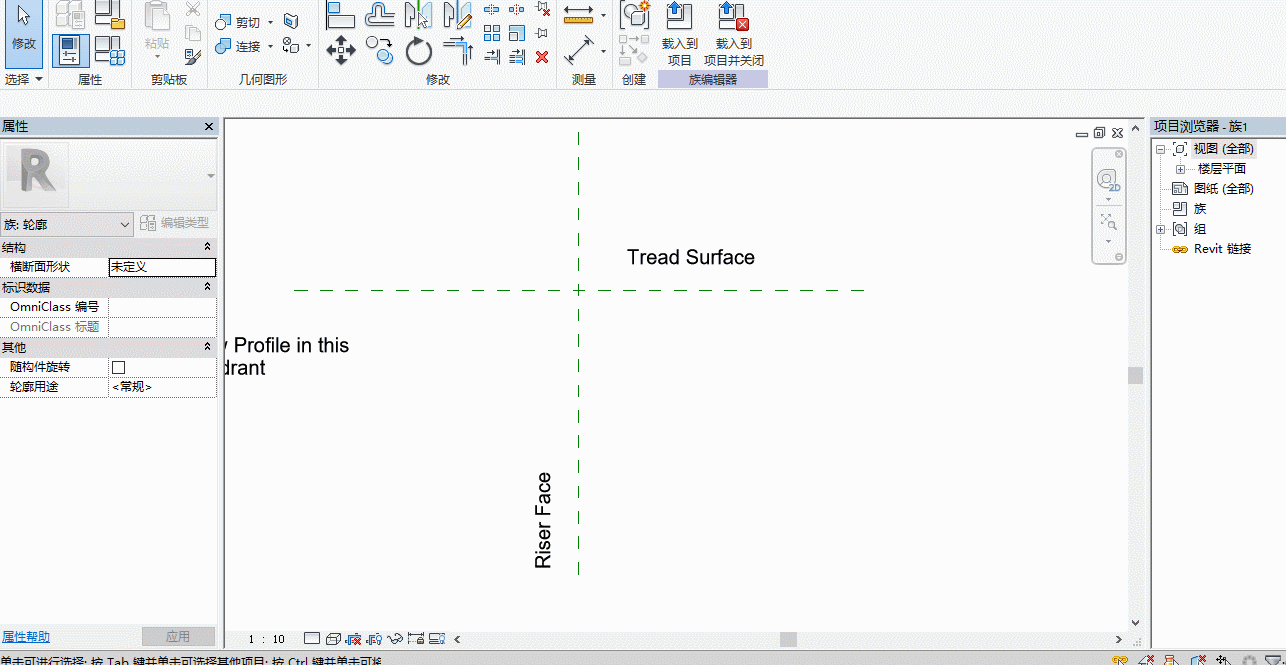Image resolution: width=1286 pixels, height=665 pixels.
Task: Close the 属性 palette
Action: (x=209, y=127)
